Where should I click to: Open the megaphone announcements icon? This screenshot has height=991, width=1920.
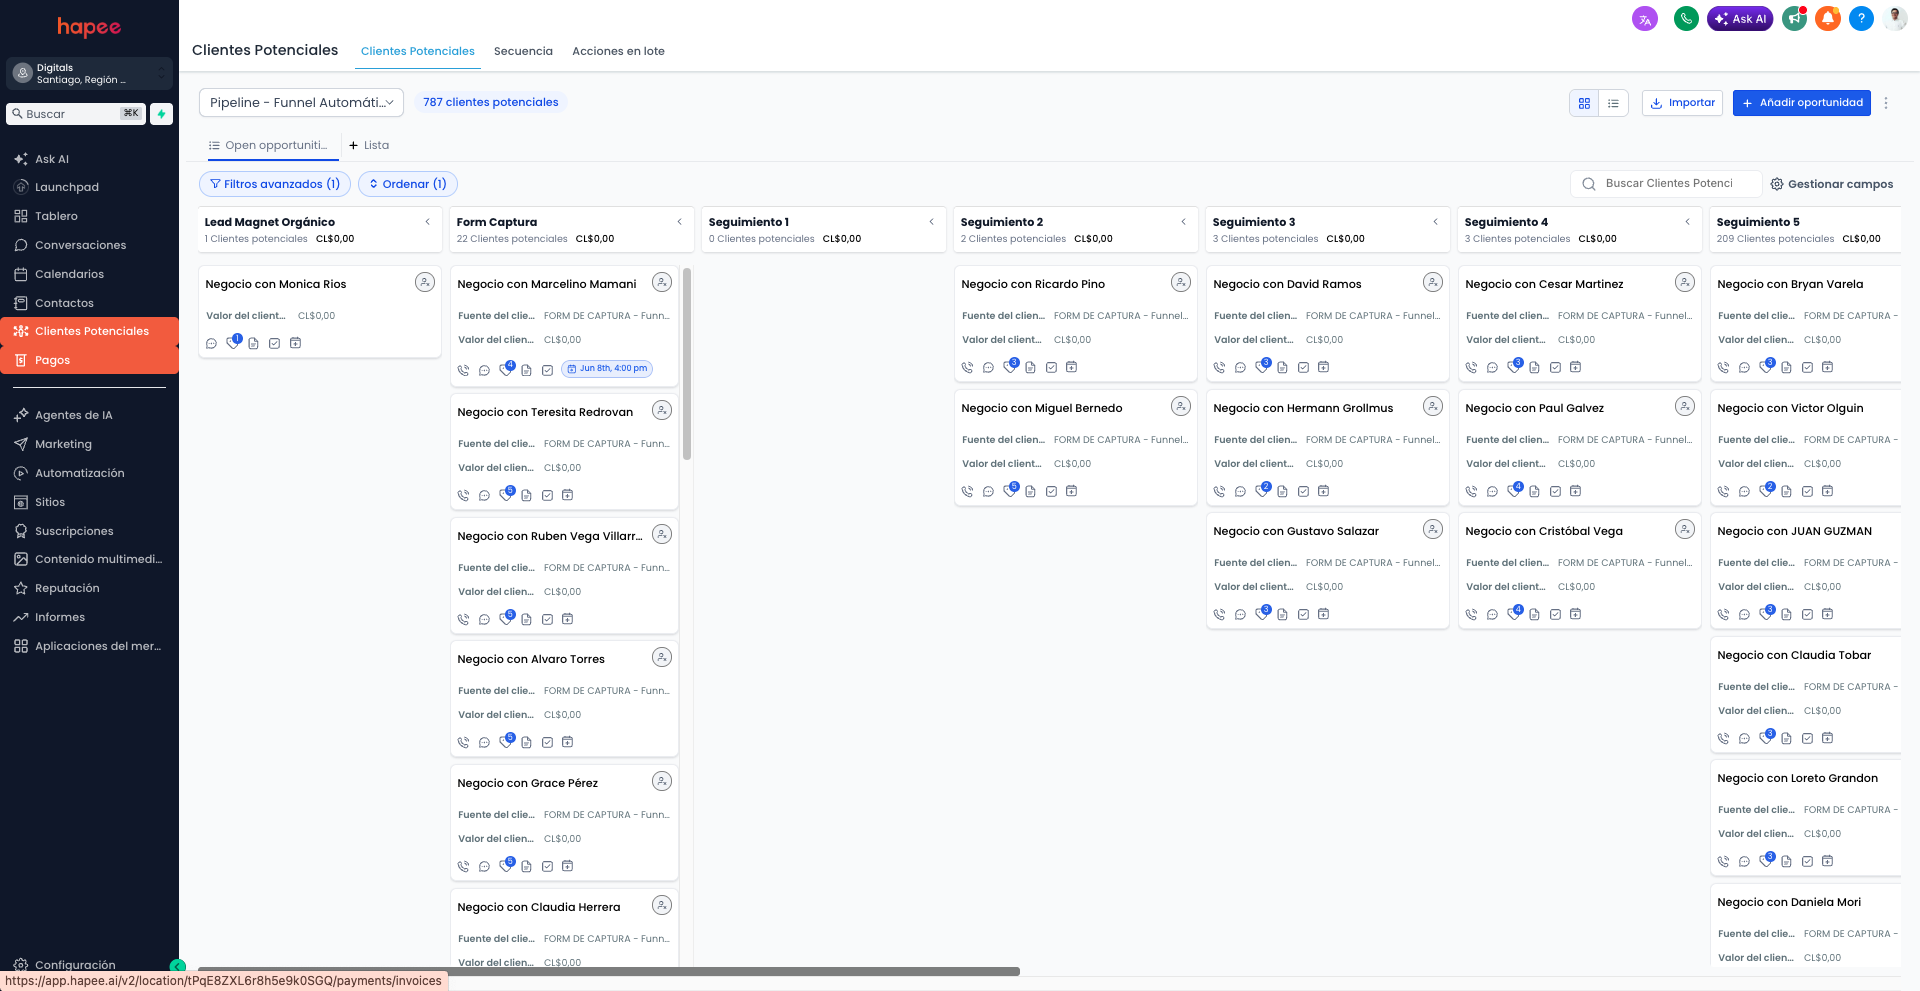tap(1795, 19)
